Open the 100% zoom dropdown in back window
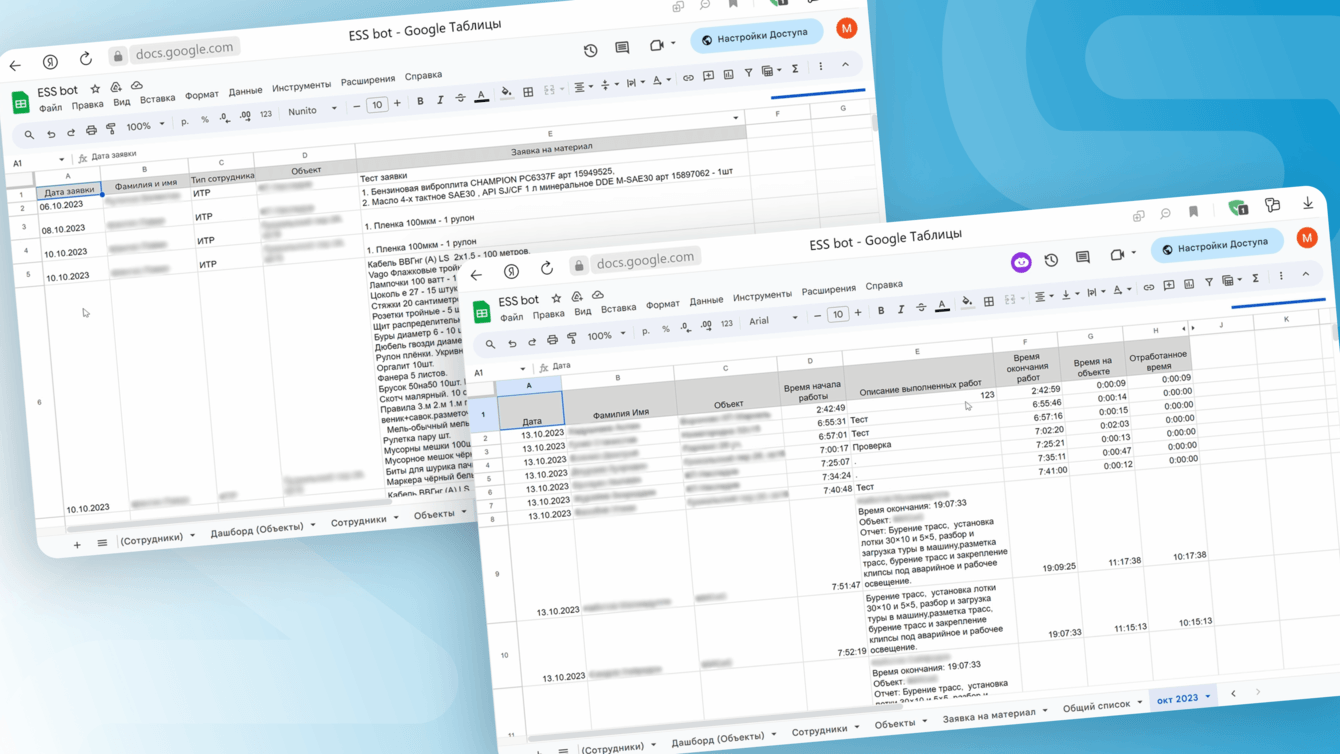1340x754 pixels. tap(145, 126)
